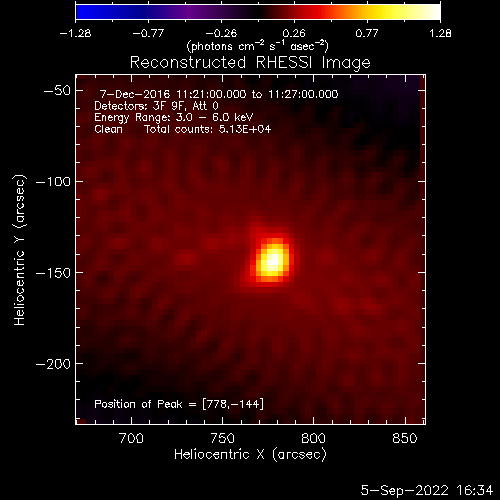This screenshot has width=500, height=500.
Task: Click the bright yellow peak source
Action: click(273, 260)
